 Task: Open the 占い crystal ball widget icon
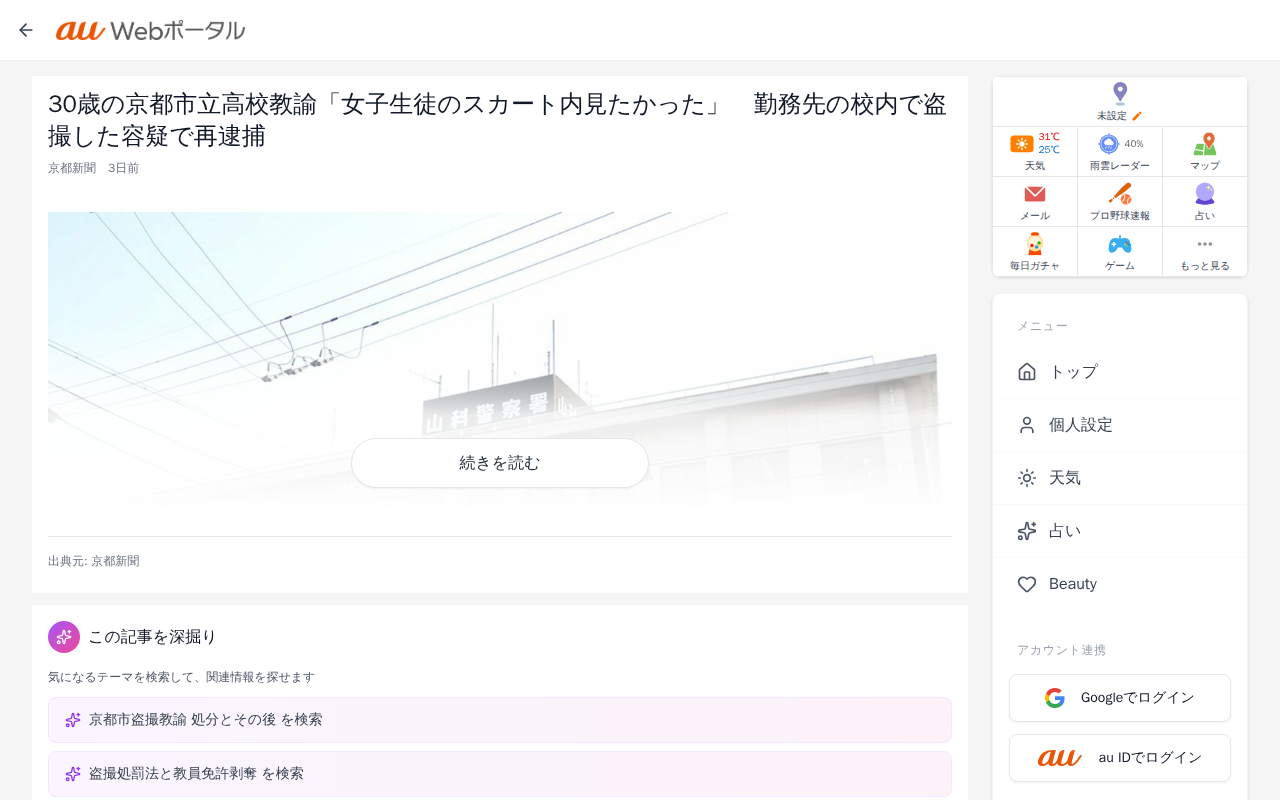point(1205,194)
